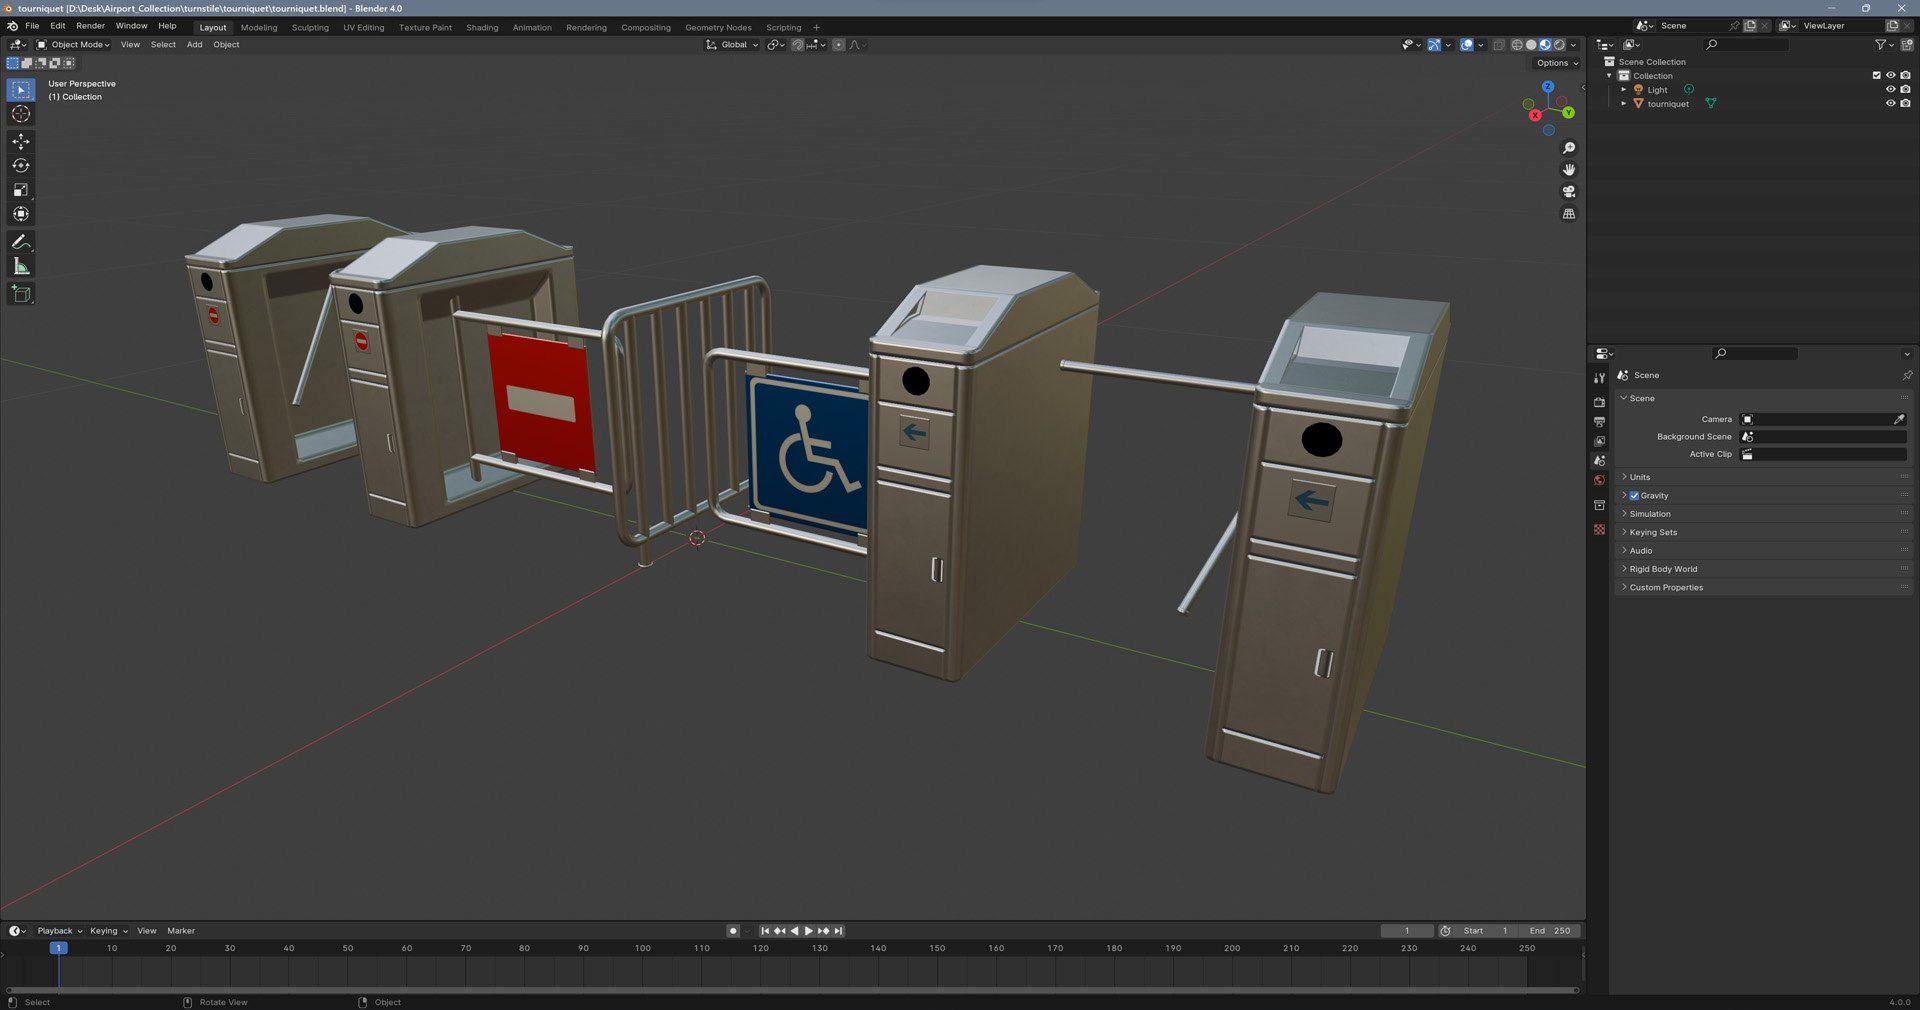The image size is (1920, 1010).
Task: Select the Add Cube tool
Action: (21, 294)
